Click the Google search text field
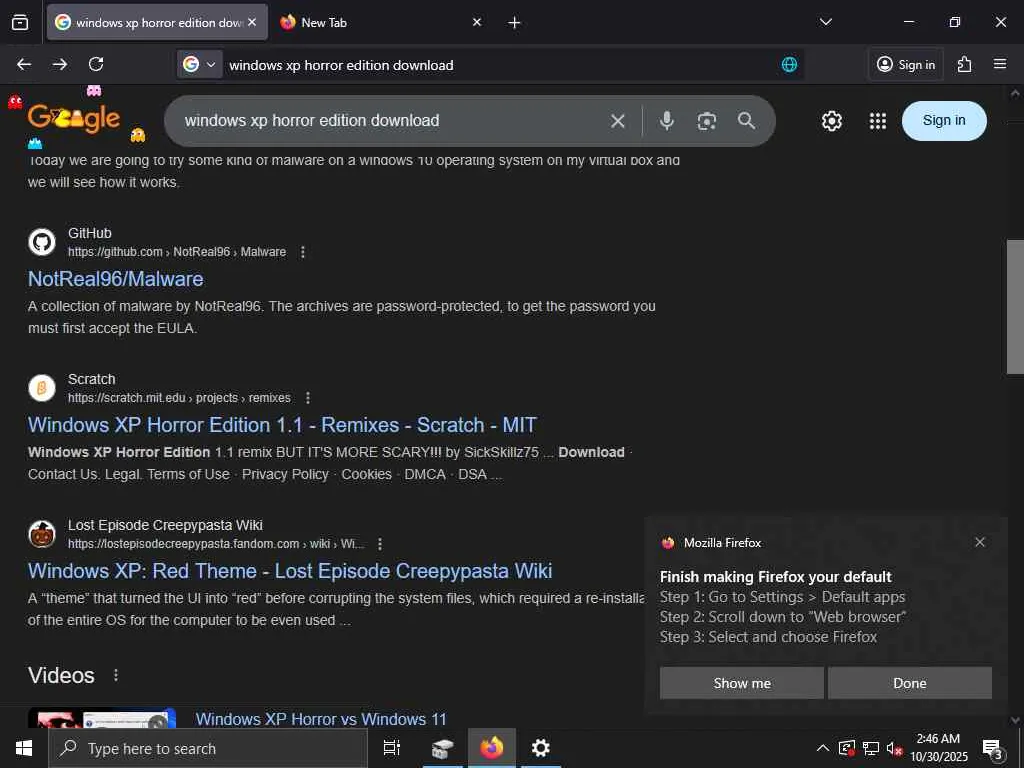 coord(392,121)
